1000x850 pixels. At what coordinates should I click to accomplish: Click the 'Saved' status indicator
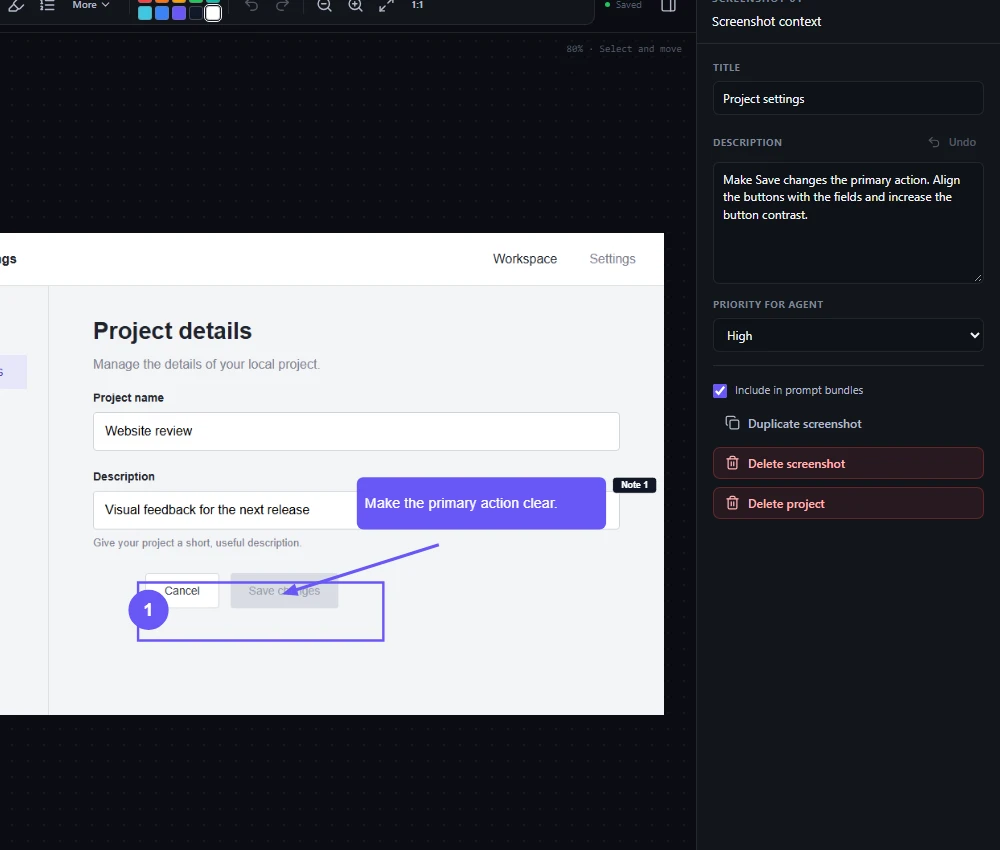coord(623,5)
